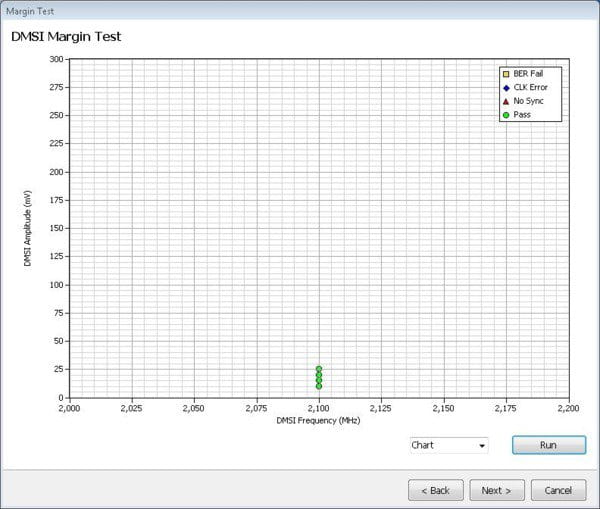The image size is (600, 509).
Task: Open the Chart view dropdown
Action: pos(448,445)
